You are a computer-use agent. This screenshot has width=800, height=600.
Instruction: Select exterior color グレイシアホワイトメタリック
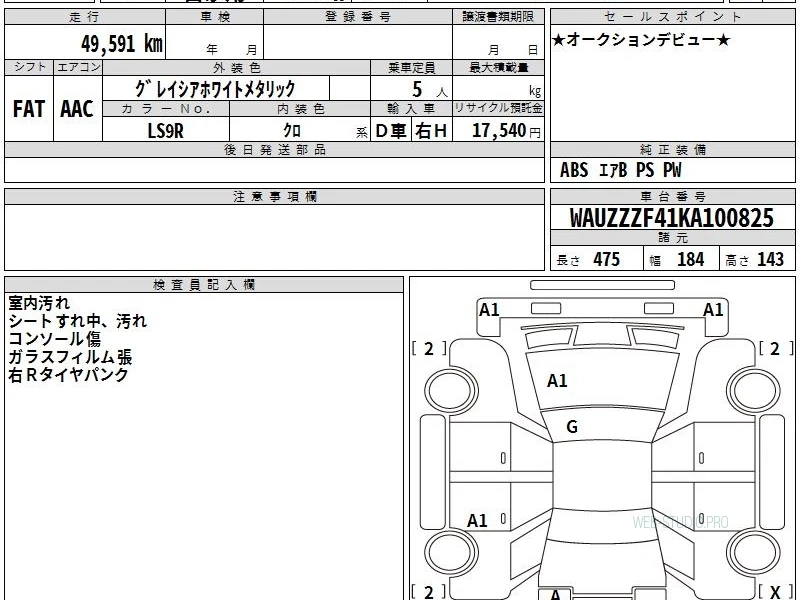tap(215, 89)
